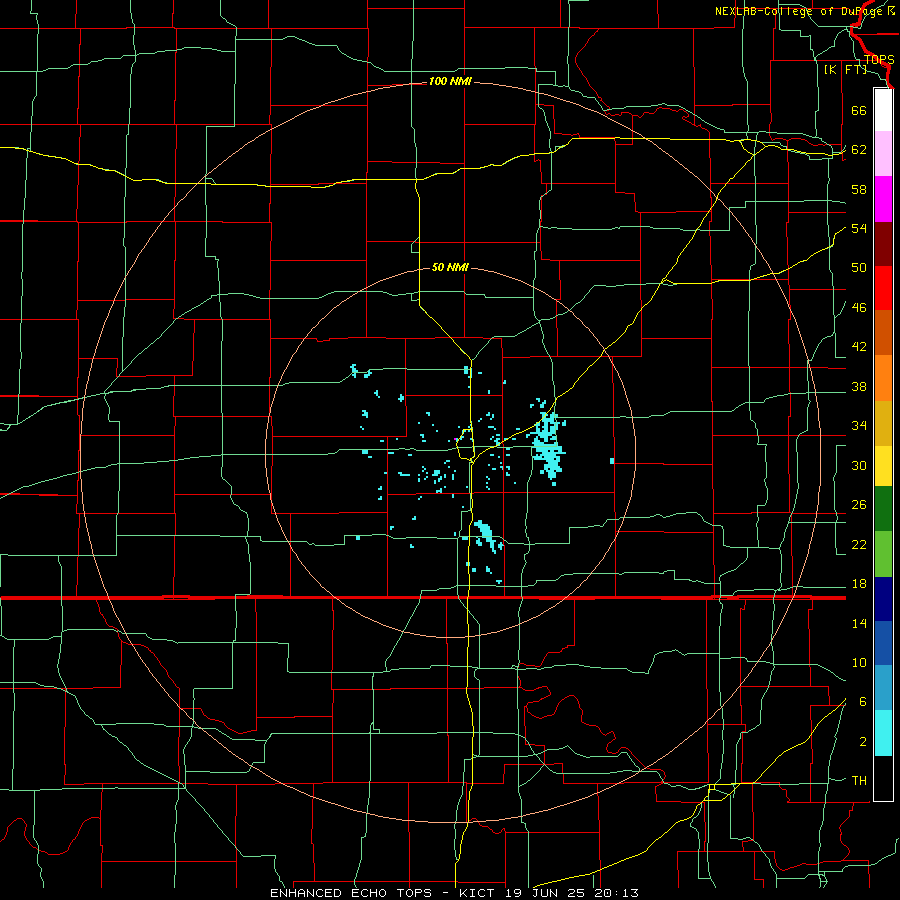Click the 'TOPS' legend title
This screenshot has height=900, width=900.
coord(879,60)
